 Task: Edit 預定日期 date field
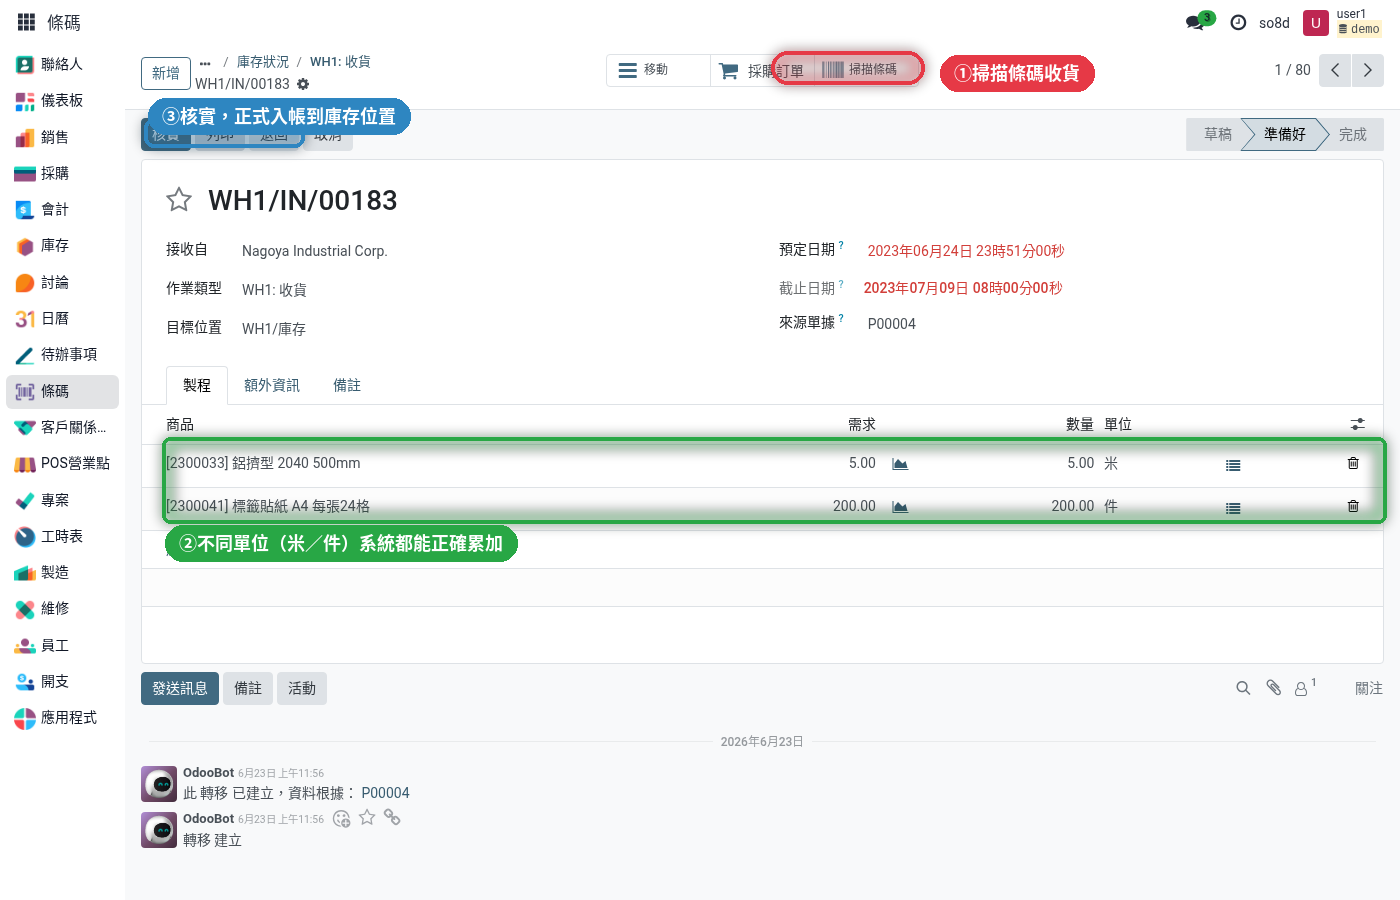966,251
